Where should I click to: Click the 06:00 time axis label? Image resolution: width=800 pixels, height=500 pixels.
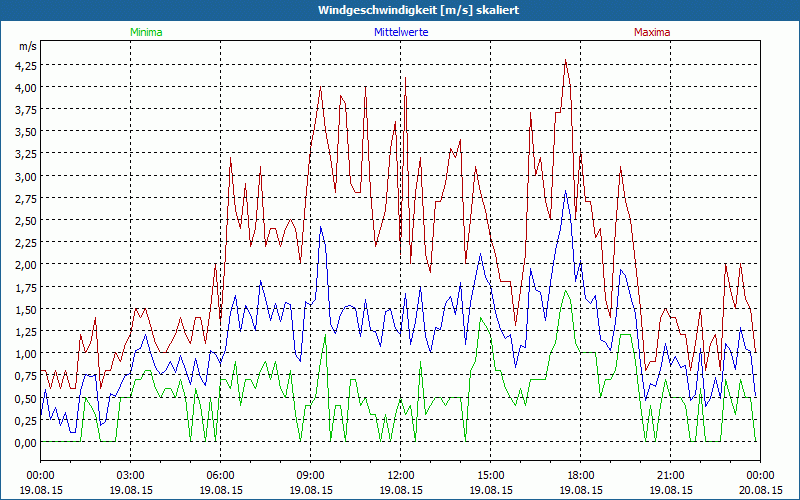point(220,476)
